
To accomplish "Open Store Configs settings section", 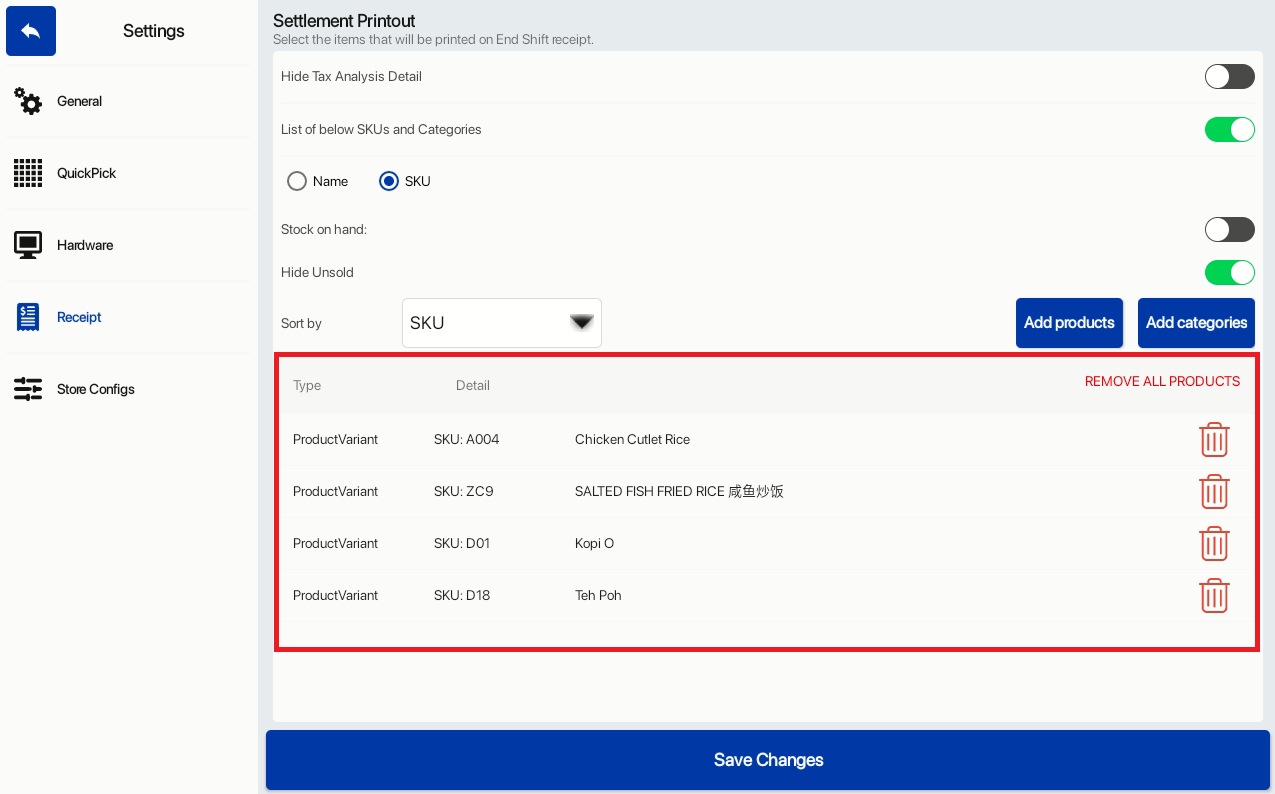I will point(95,389).
